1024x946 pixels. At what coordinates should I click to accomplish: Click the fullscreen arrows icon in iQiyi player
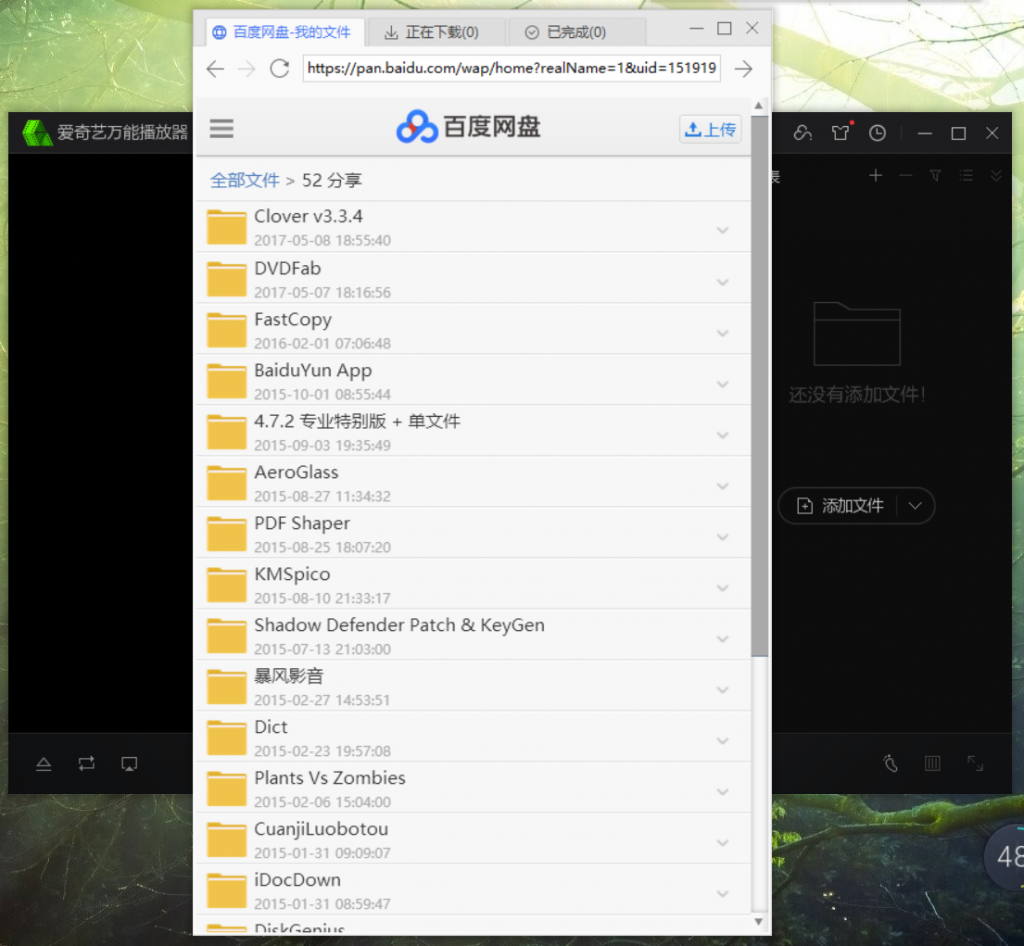[x=975, y=763]
